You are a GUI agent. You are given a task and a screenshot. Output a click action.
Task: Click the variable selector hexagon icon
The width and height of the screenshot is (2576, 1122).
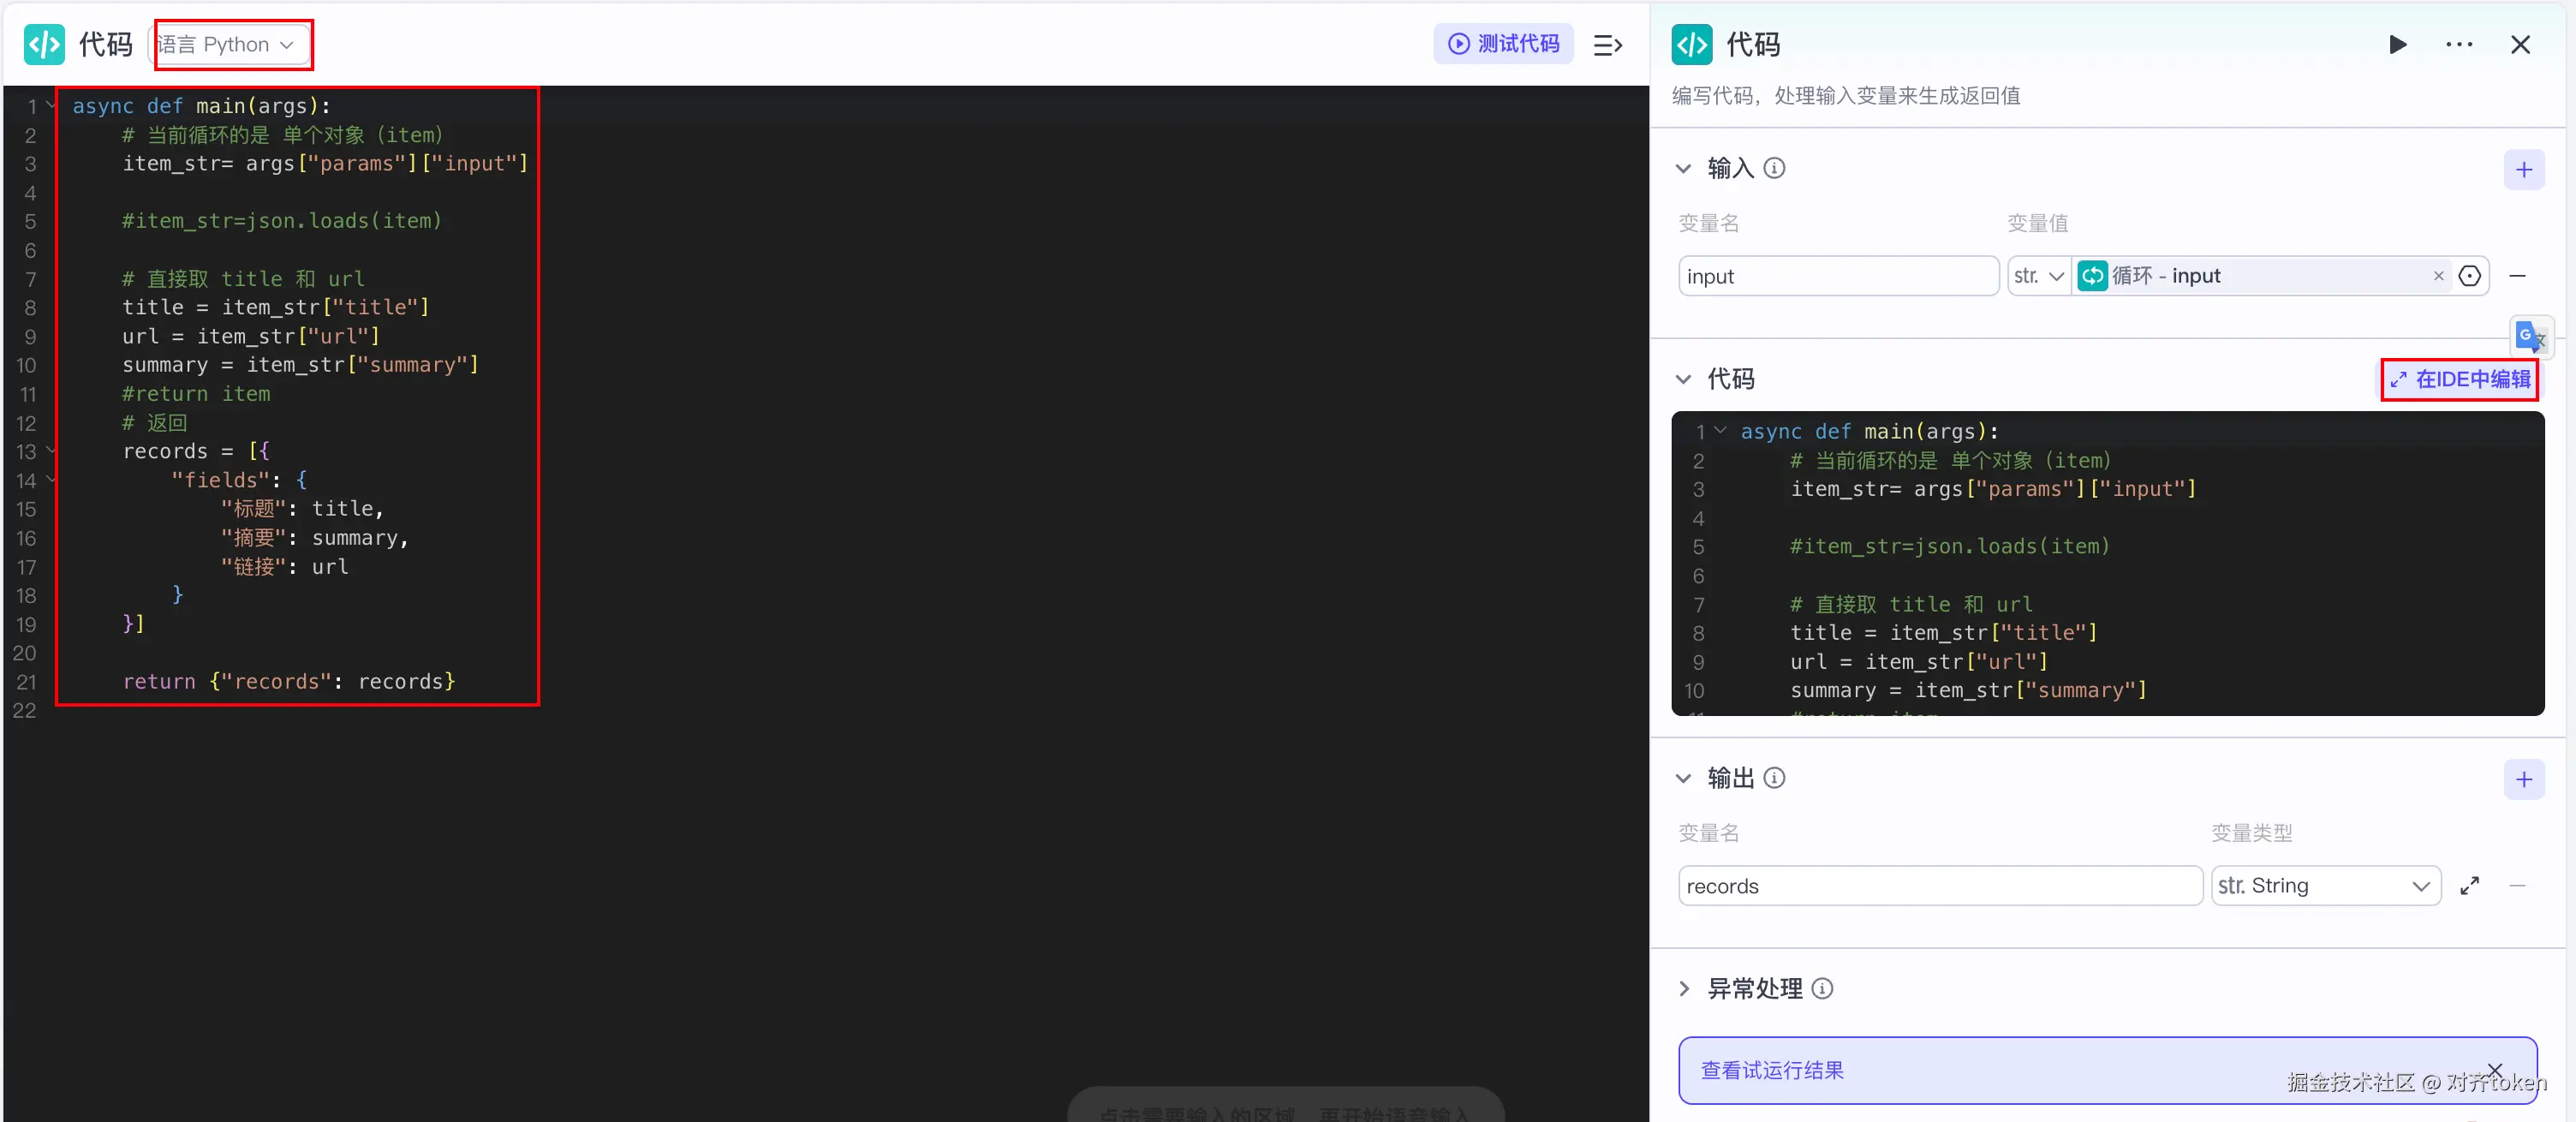(x=2469, y=276)
